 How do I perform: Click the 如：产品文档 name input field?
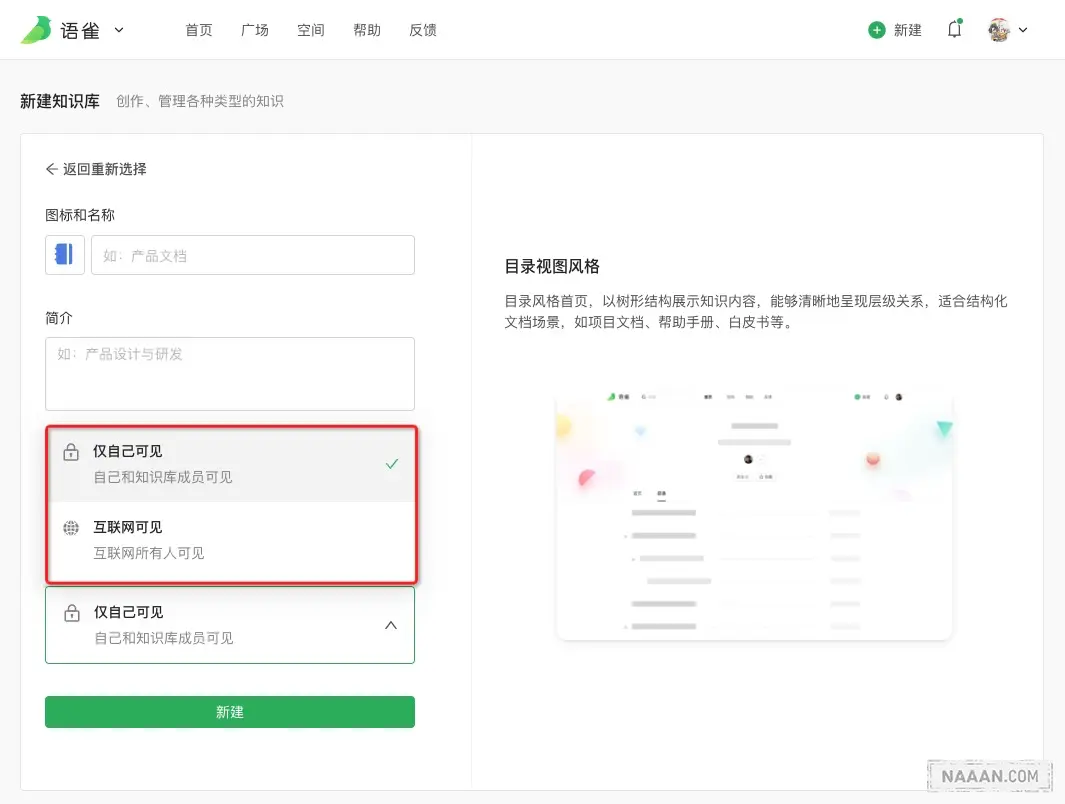pos(252,255)
